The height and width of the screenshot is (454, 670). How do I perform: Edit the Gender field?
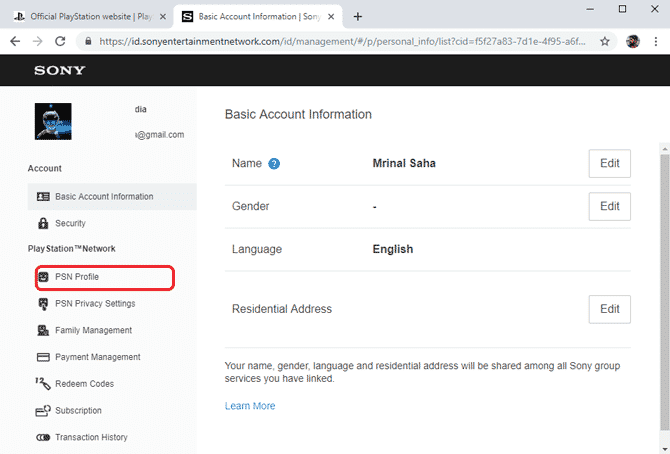point(609,206)
